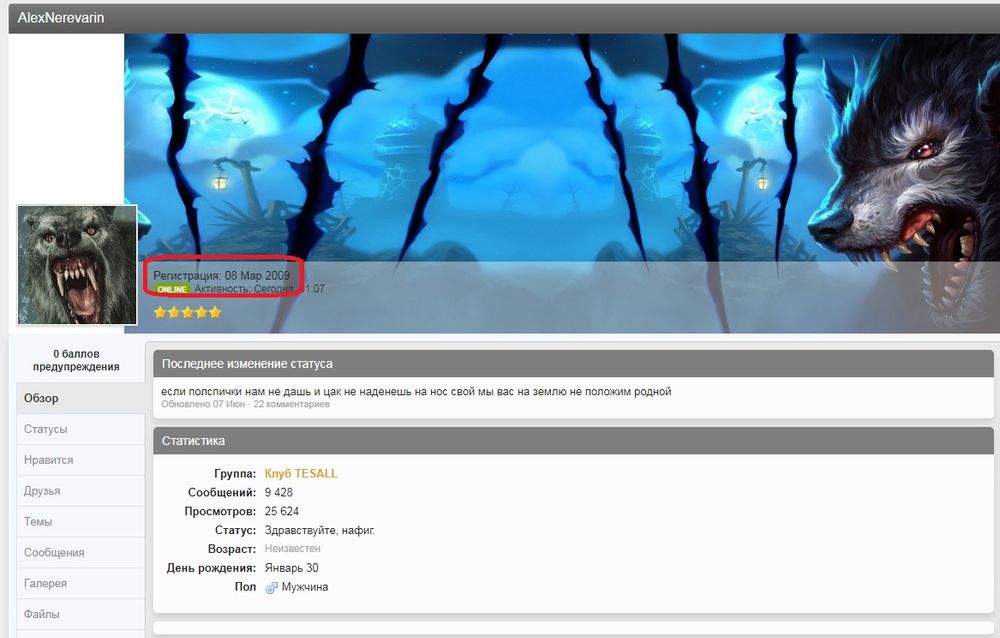Click the Статистика section header
This screenshot has width=1000, height=638.
(x=573, y=441)
